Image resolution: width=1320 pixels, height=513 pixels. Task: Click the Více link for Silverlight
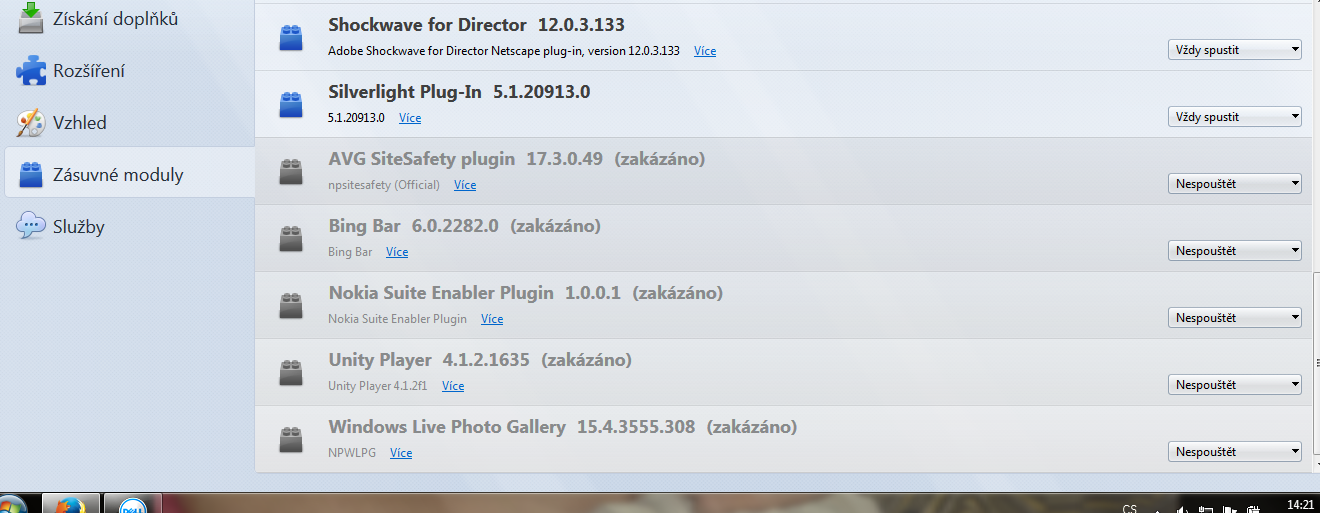(x=410, y=118)
